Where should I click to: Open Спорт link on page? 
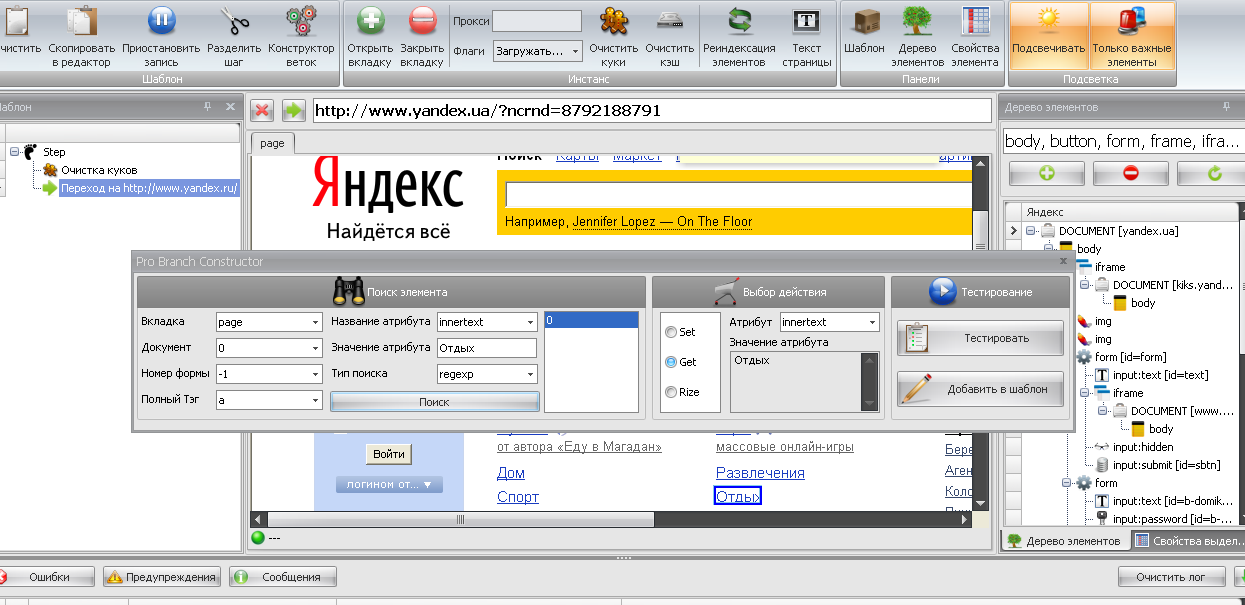[518, 497]
